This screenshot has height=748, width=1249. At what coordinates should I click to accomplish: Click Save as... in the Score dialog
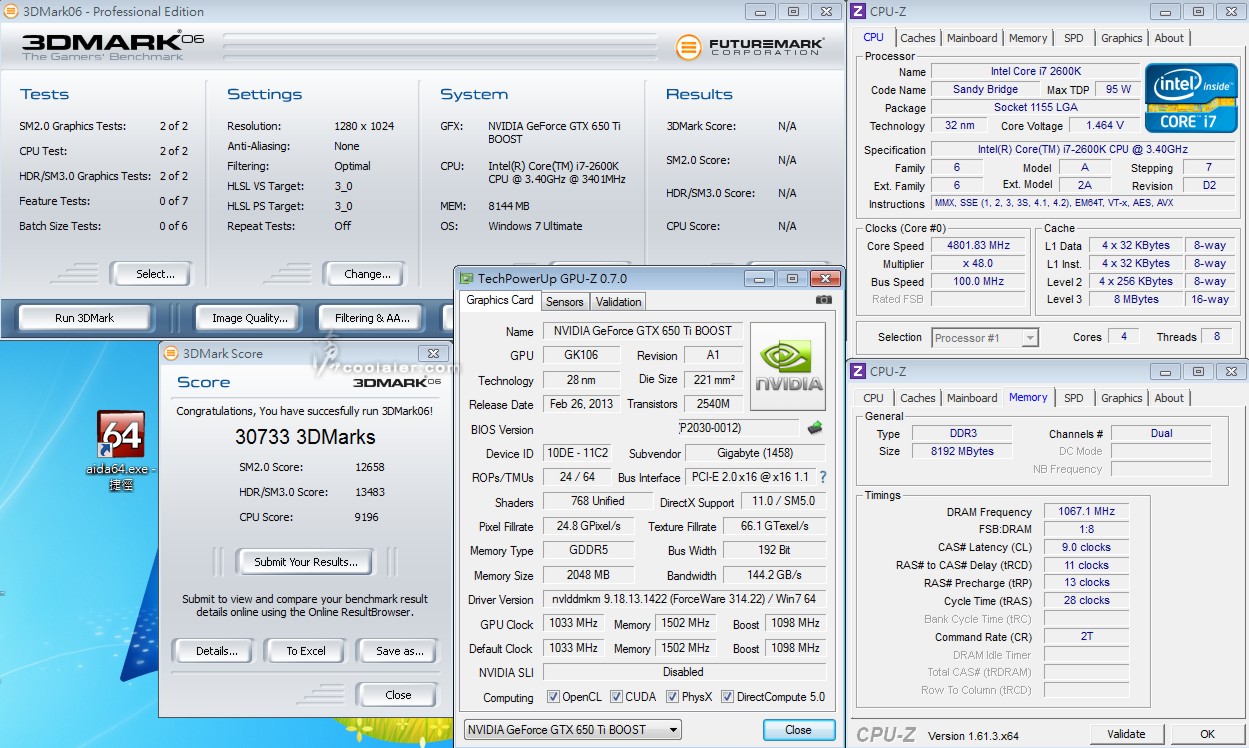click(400, 651)
